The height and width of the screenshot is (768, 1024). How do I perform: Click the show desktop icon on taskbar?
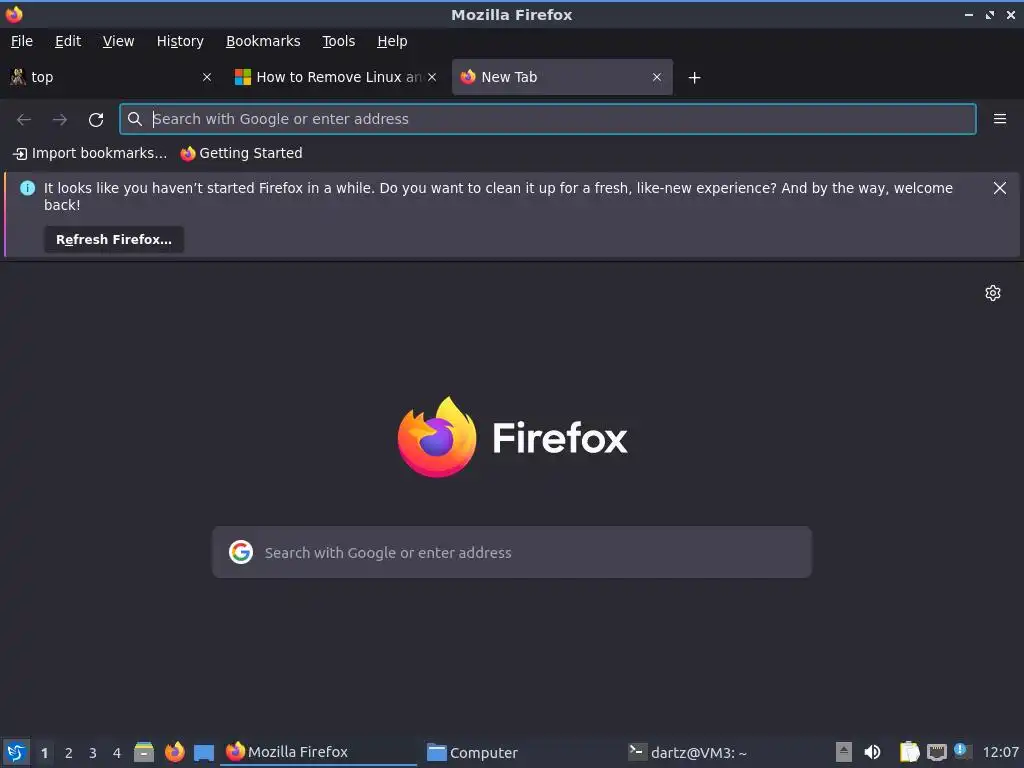(x=204, y=752)
